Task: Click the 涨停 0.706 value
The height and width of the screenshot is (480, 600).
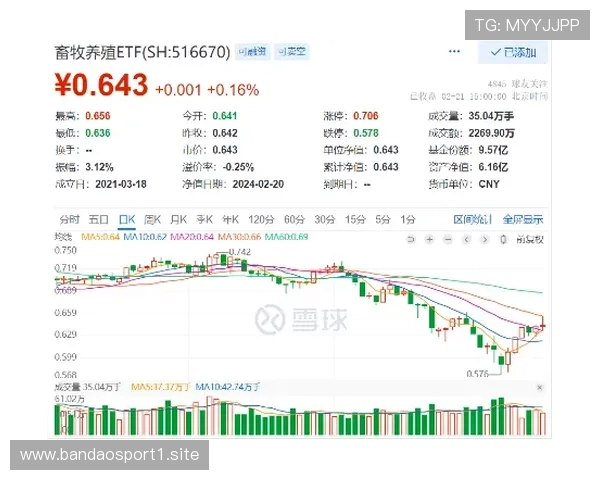Action: pos(366,116)
